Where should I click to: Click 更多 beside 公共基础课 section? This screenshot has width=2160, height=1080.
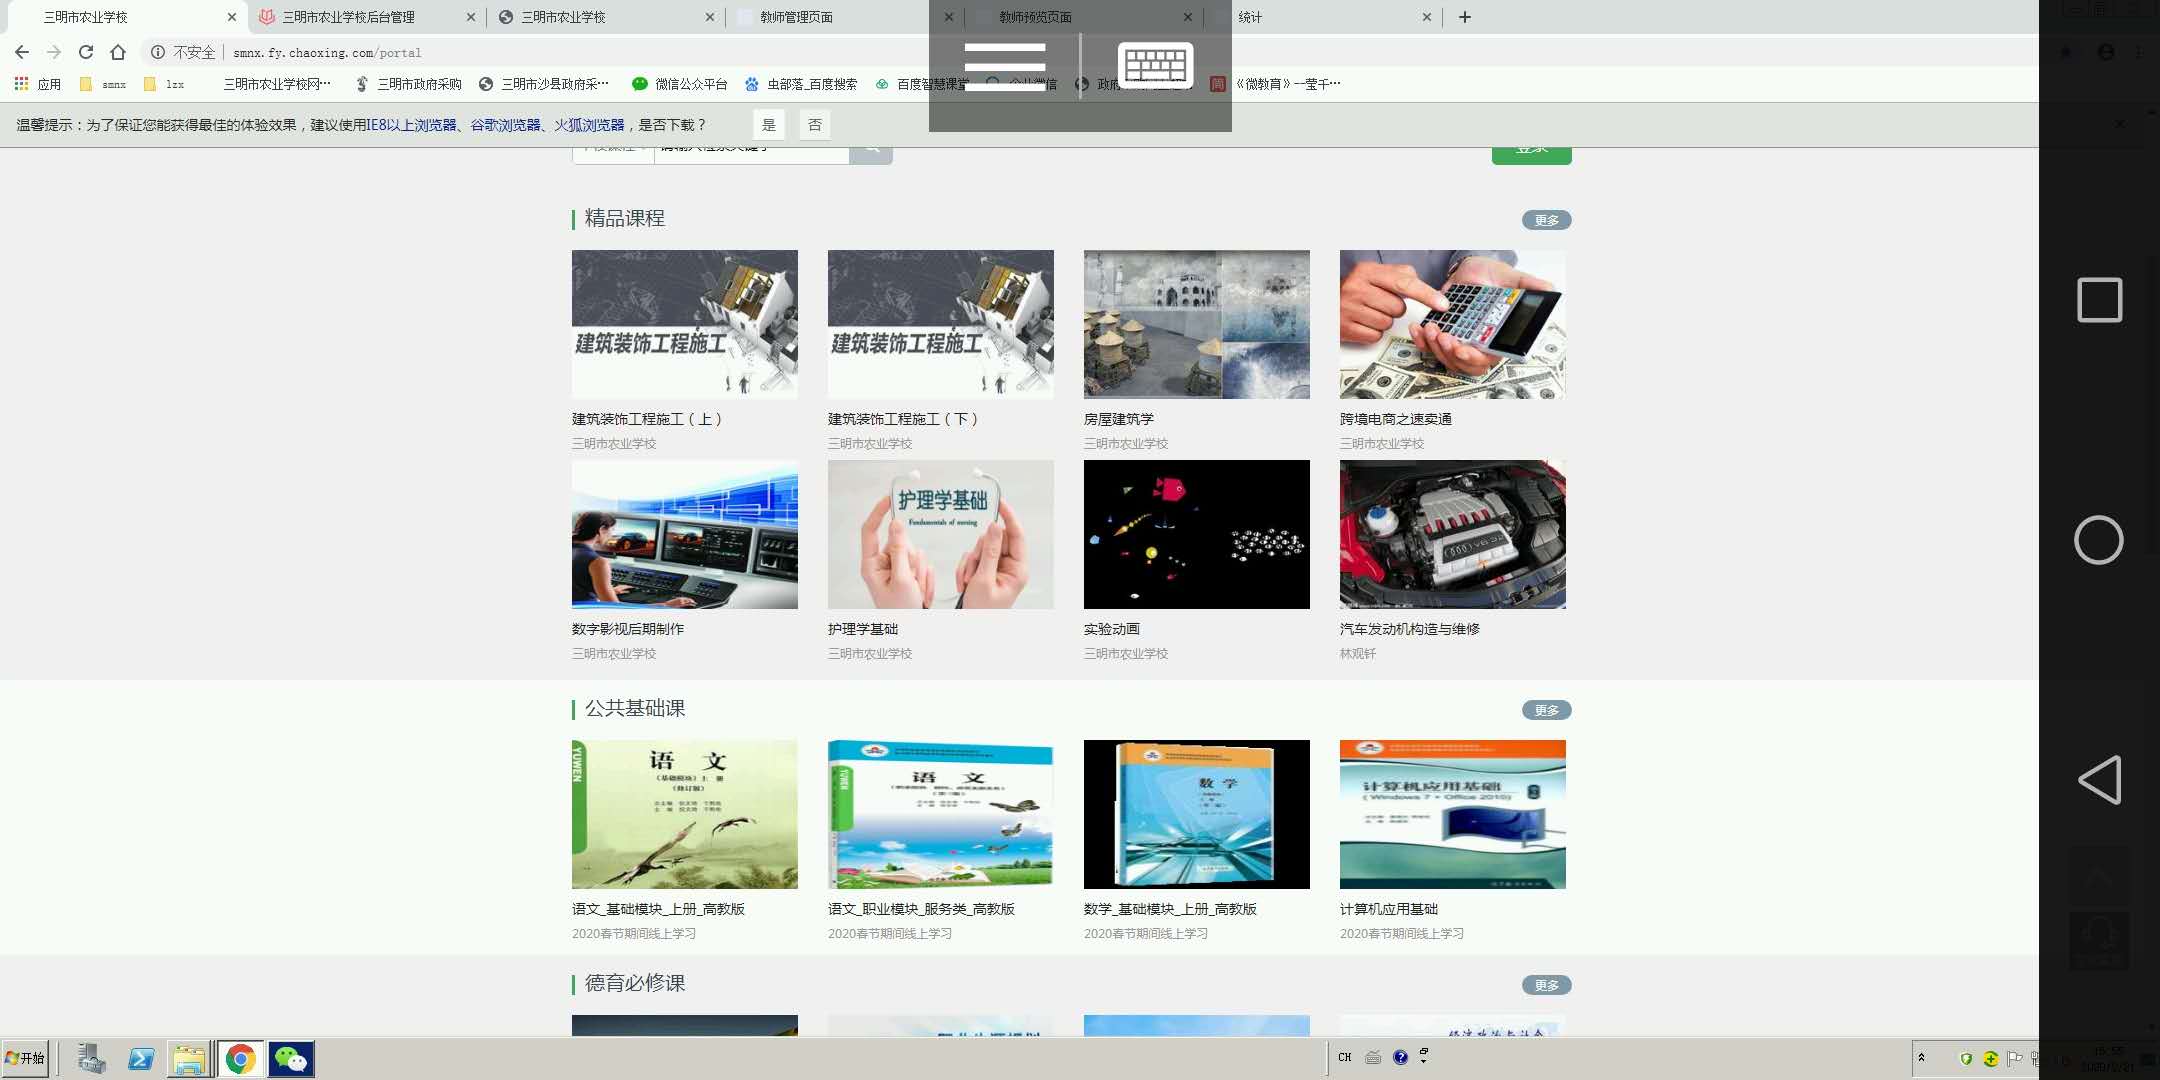[1546, 710]
